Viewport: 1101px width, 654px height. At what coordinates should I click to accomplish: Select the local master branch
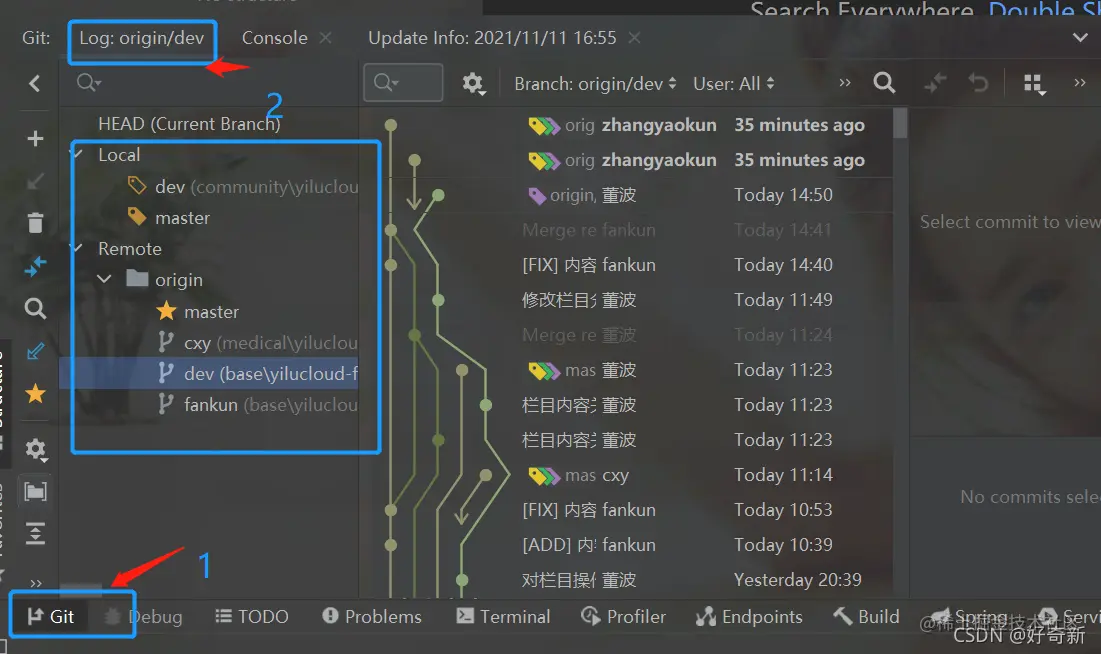click(x=169, y=218)
